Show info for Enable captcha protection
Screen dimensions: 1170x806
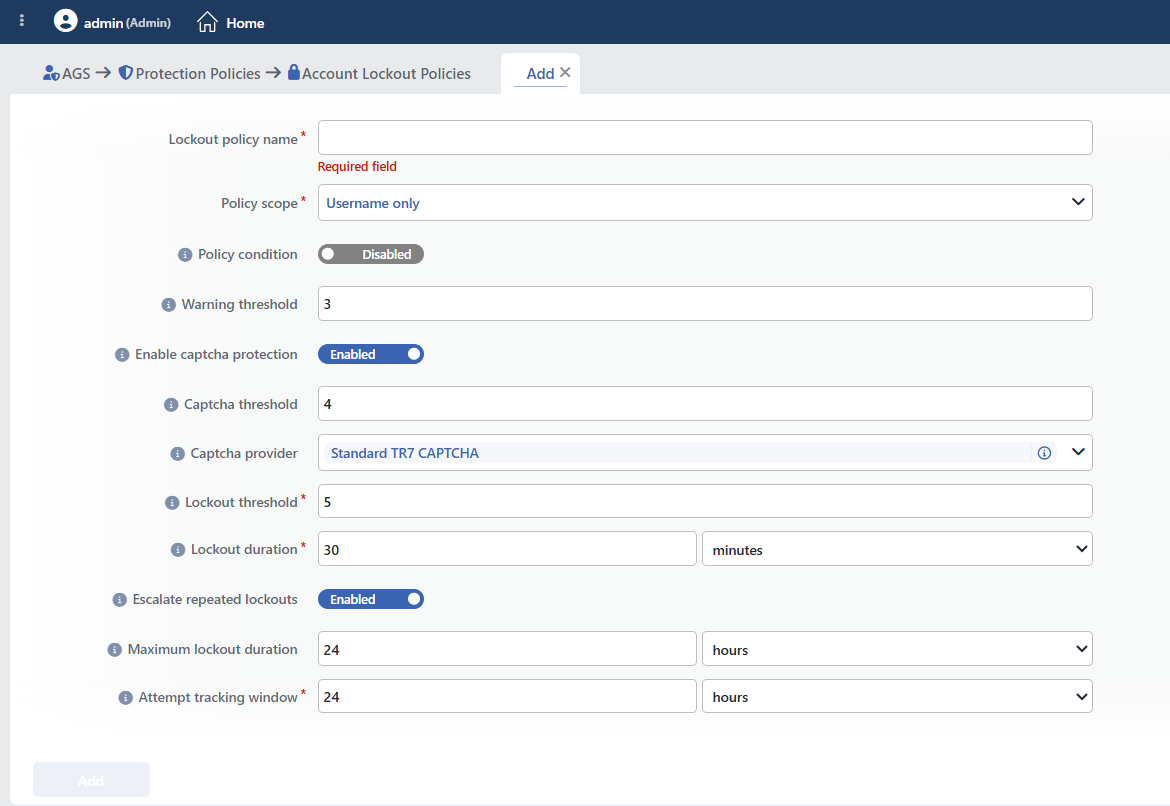point(122,355)
